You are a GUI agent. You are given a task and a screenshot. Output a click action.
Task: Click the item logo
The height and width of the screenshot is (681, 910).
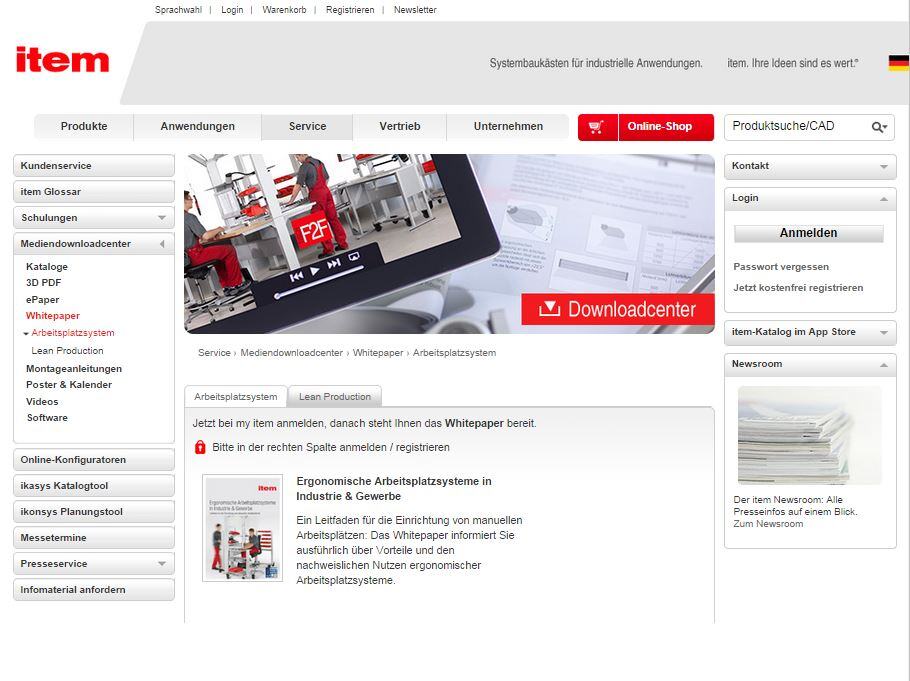tap(62, 60)
